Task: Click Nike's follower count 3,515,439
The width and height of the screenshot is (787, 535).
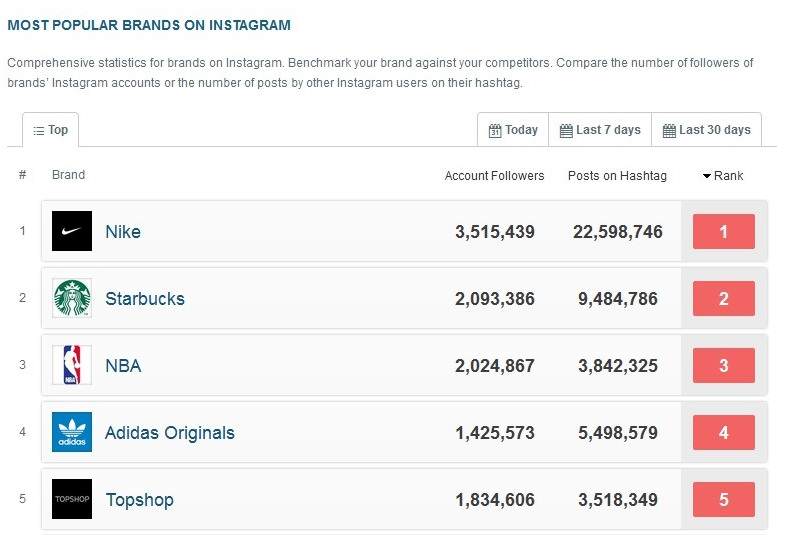Action: point(495,232)
